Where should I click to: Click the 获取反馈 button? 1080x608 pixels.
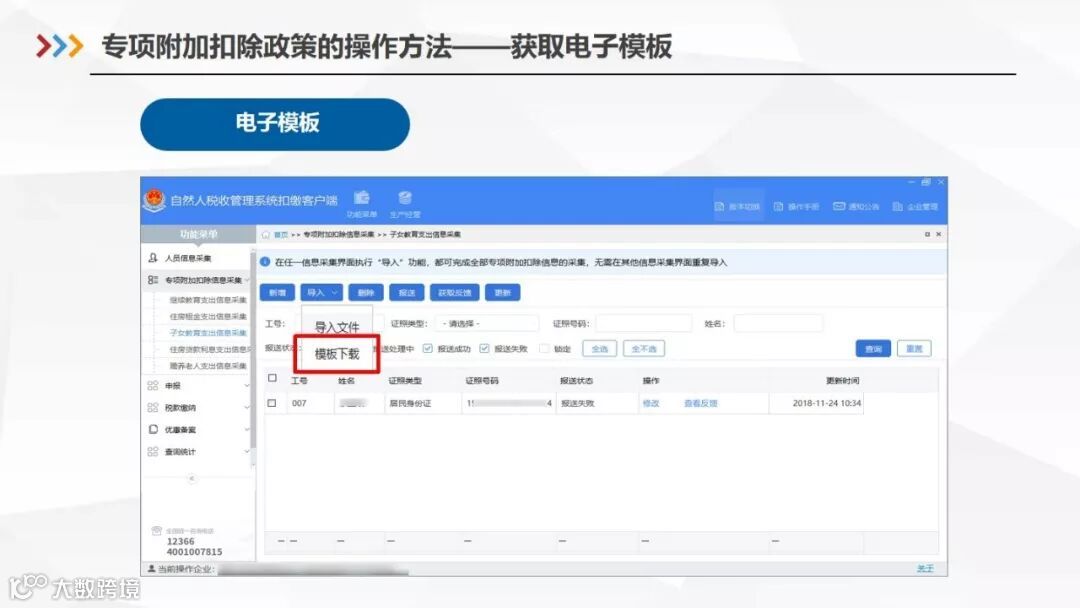455,293
